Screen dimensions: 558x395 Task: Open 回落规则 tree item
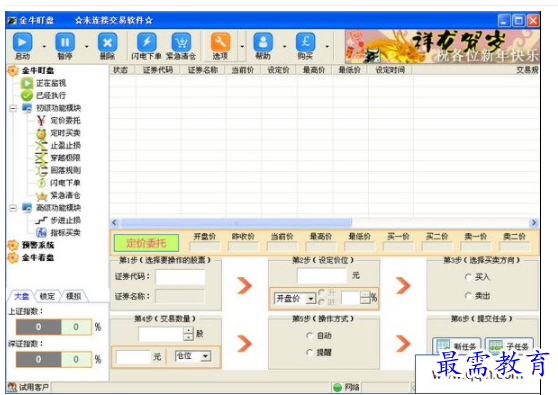click(65, 170)
